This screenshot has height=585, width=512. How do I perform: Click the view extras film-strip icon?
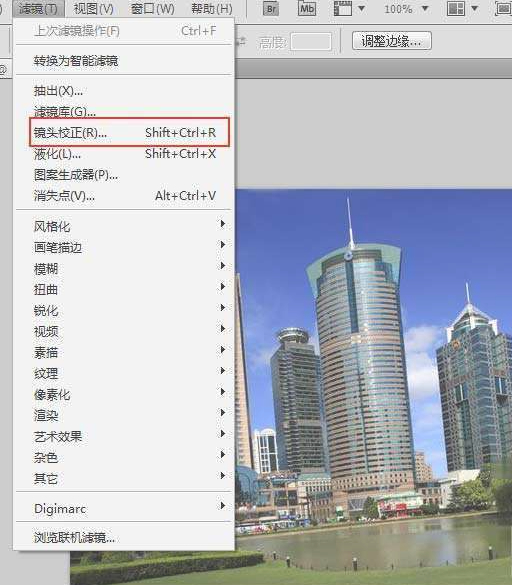pos(343,8)
